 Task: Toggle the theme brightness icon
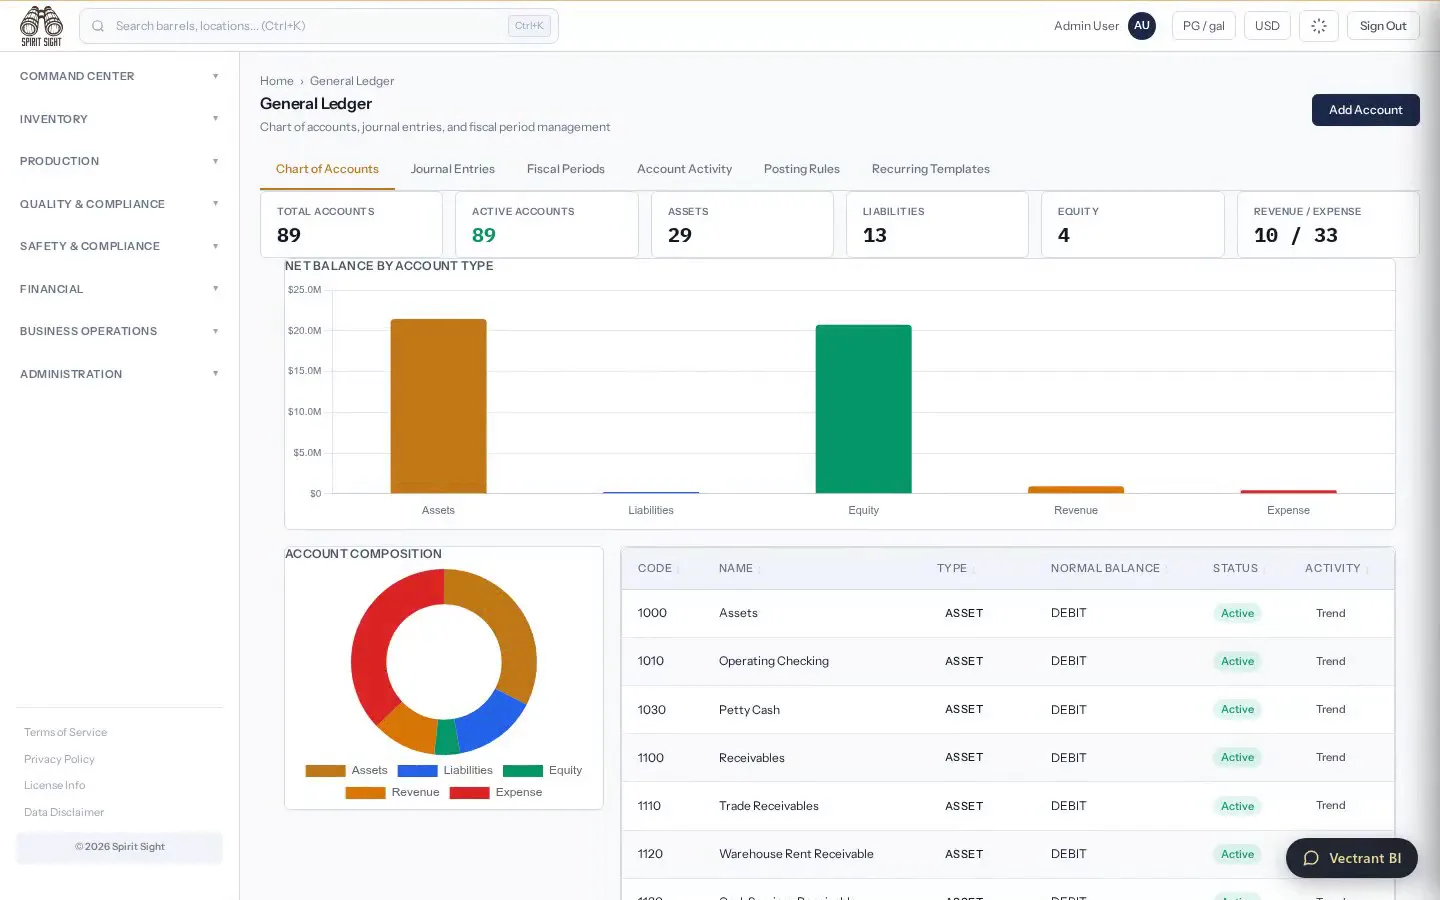coord(1318,26)
